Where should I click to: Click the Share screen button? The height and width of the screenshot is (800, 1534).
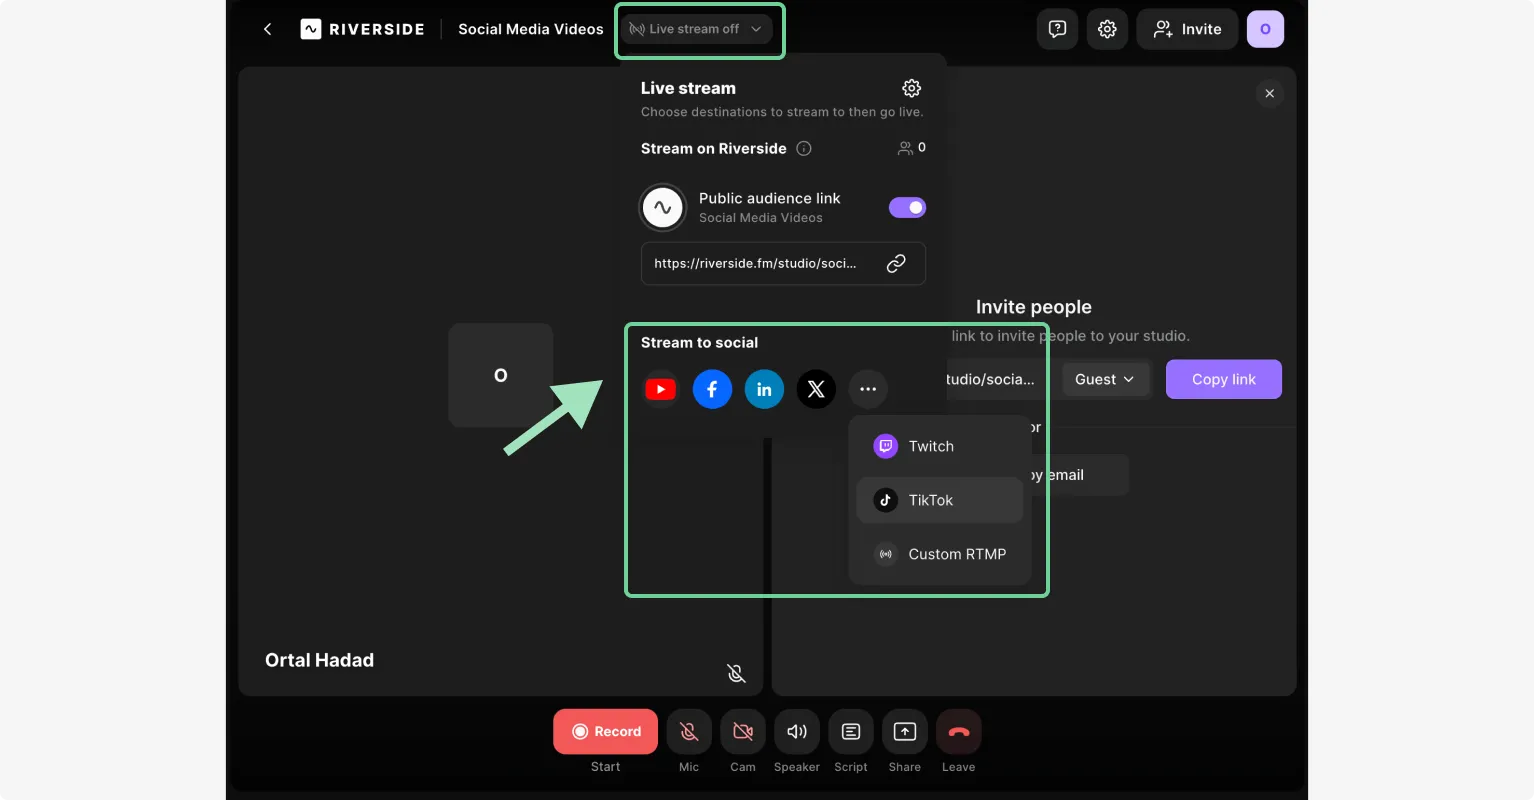coord(905,731)
